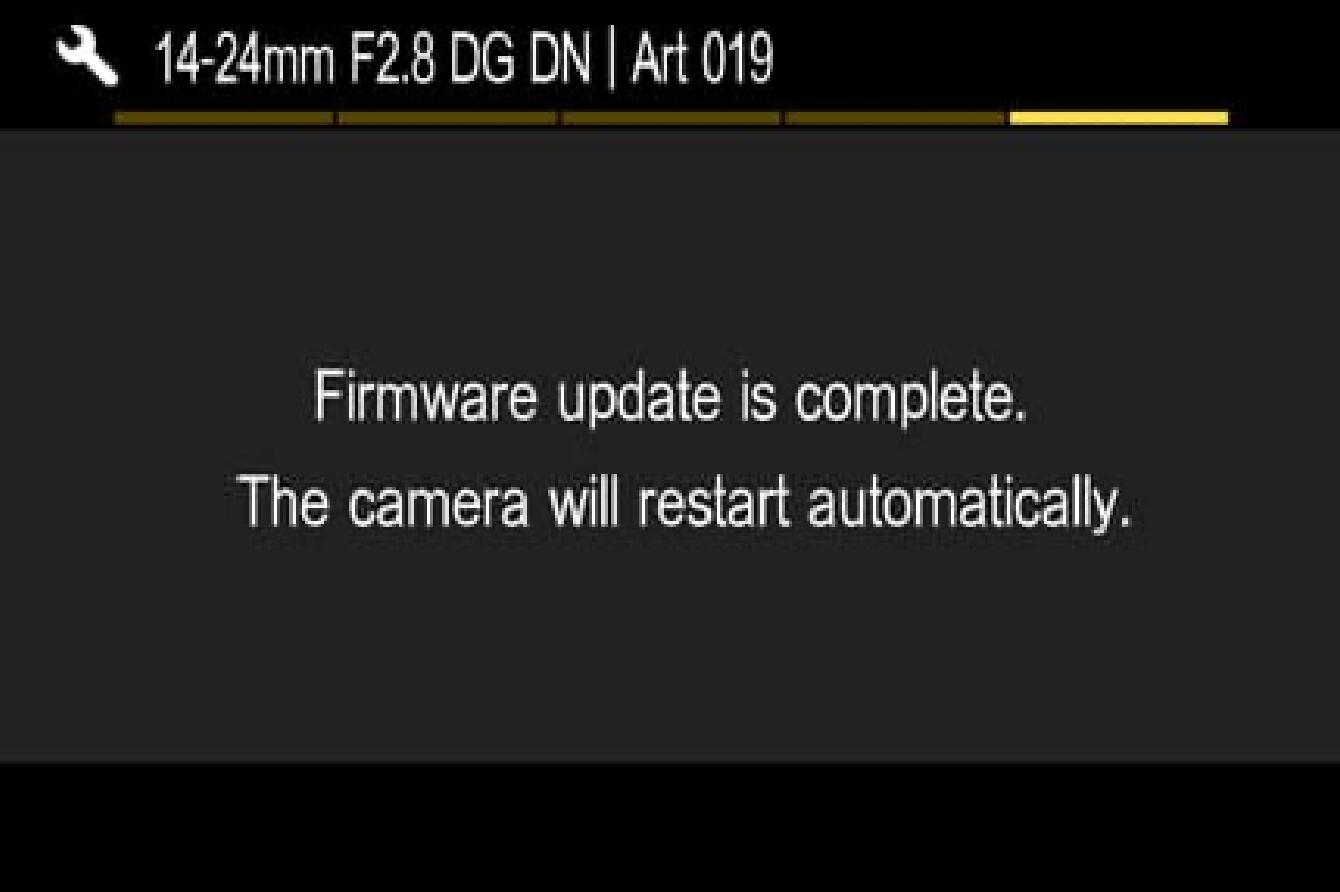Click the empty gray area below the message

point(670,650)
